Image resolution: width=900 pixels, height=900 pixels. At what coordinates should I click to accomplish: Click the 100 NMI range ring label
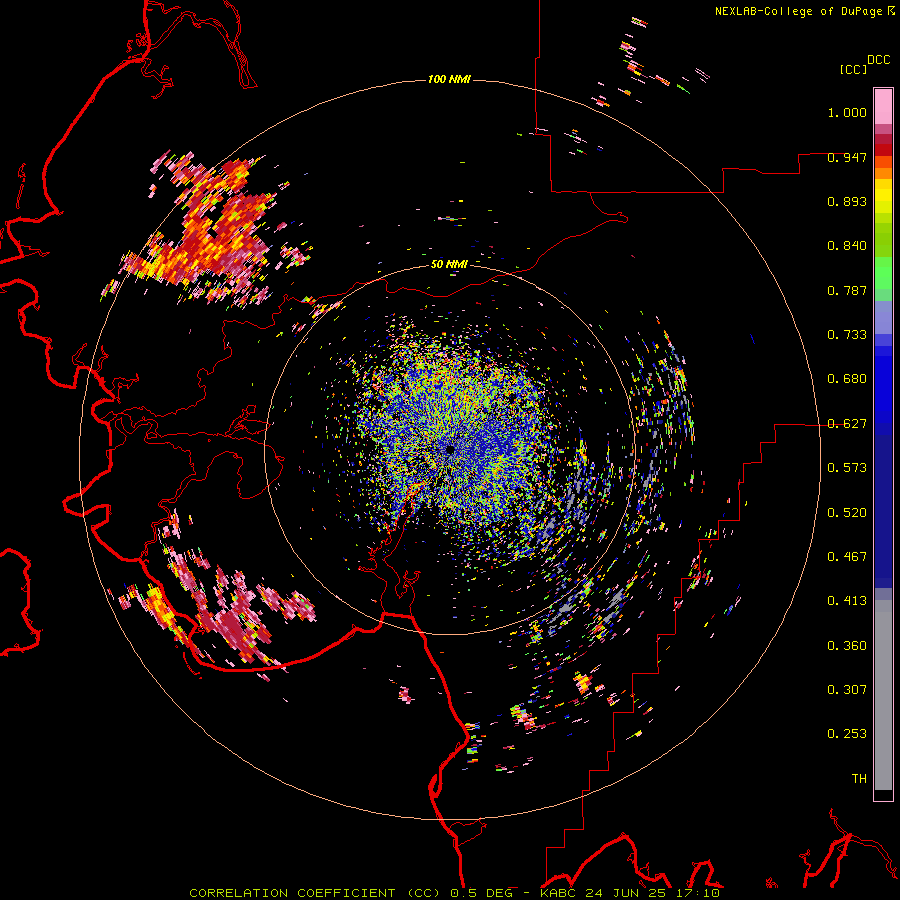pos(449,79)
